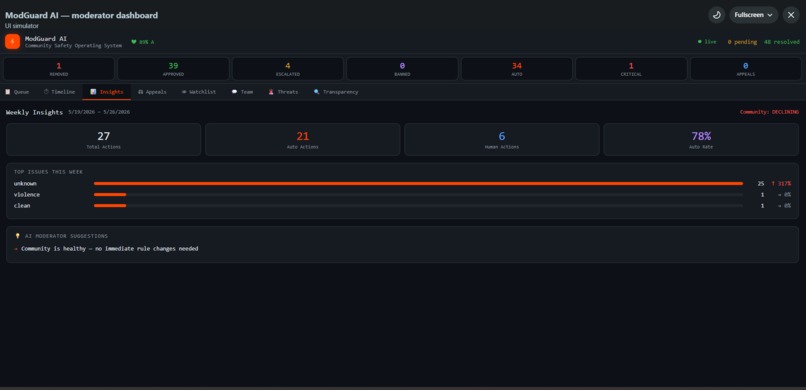This screenshot has width=806, height=390.
Task: Select the Auto Actions card showing 21
Action: 303,139
